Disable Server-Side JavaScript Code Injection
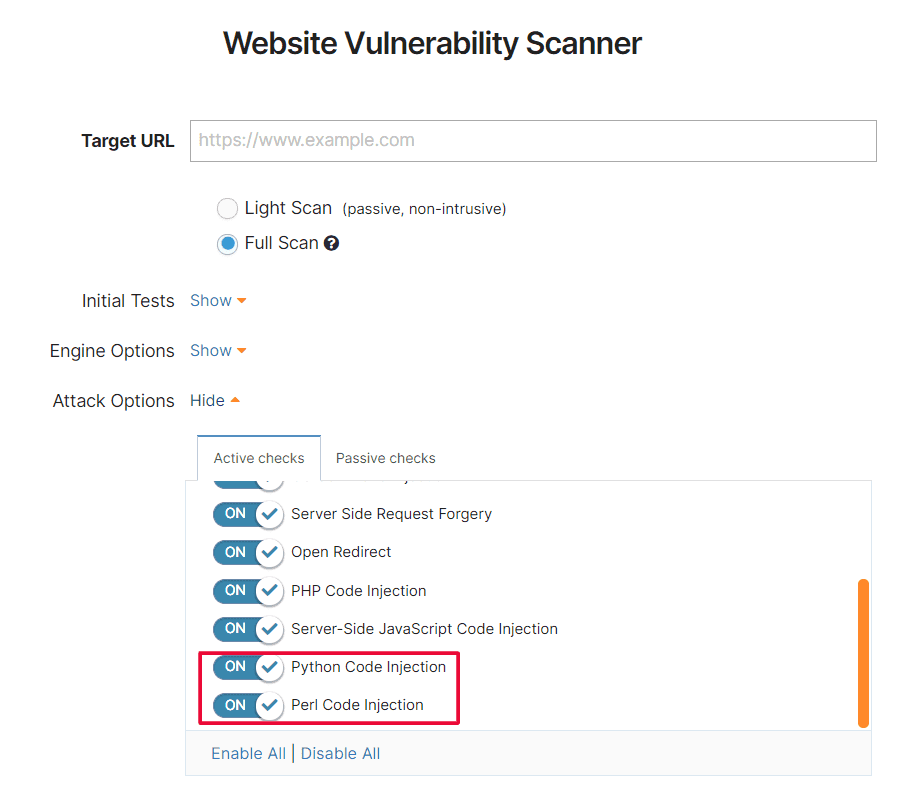The height and width of the screenshot is (812, 916). pos(247,629)
